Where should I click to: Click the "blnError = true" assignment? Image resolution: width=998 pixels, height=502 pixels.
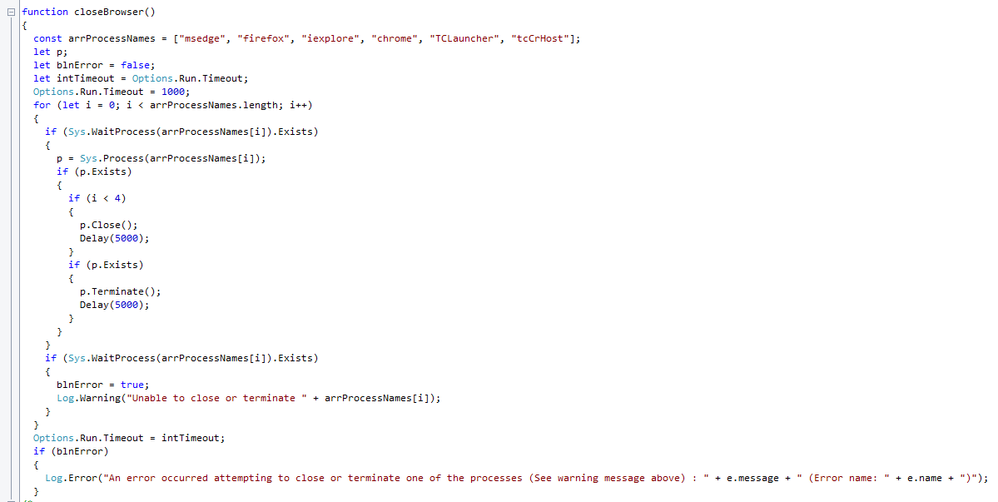[x=103, y=384]
